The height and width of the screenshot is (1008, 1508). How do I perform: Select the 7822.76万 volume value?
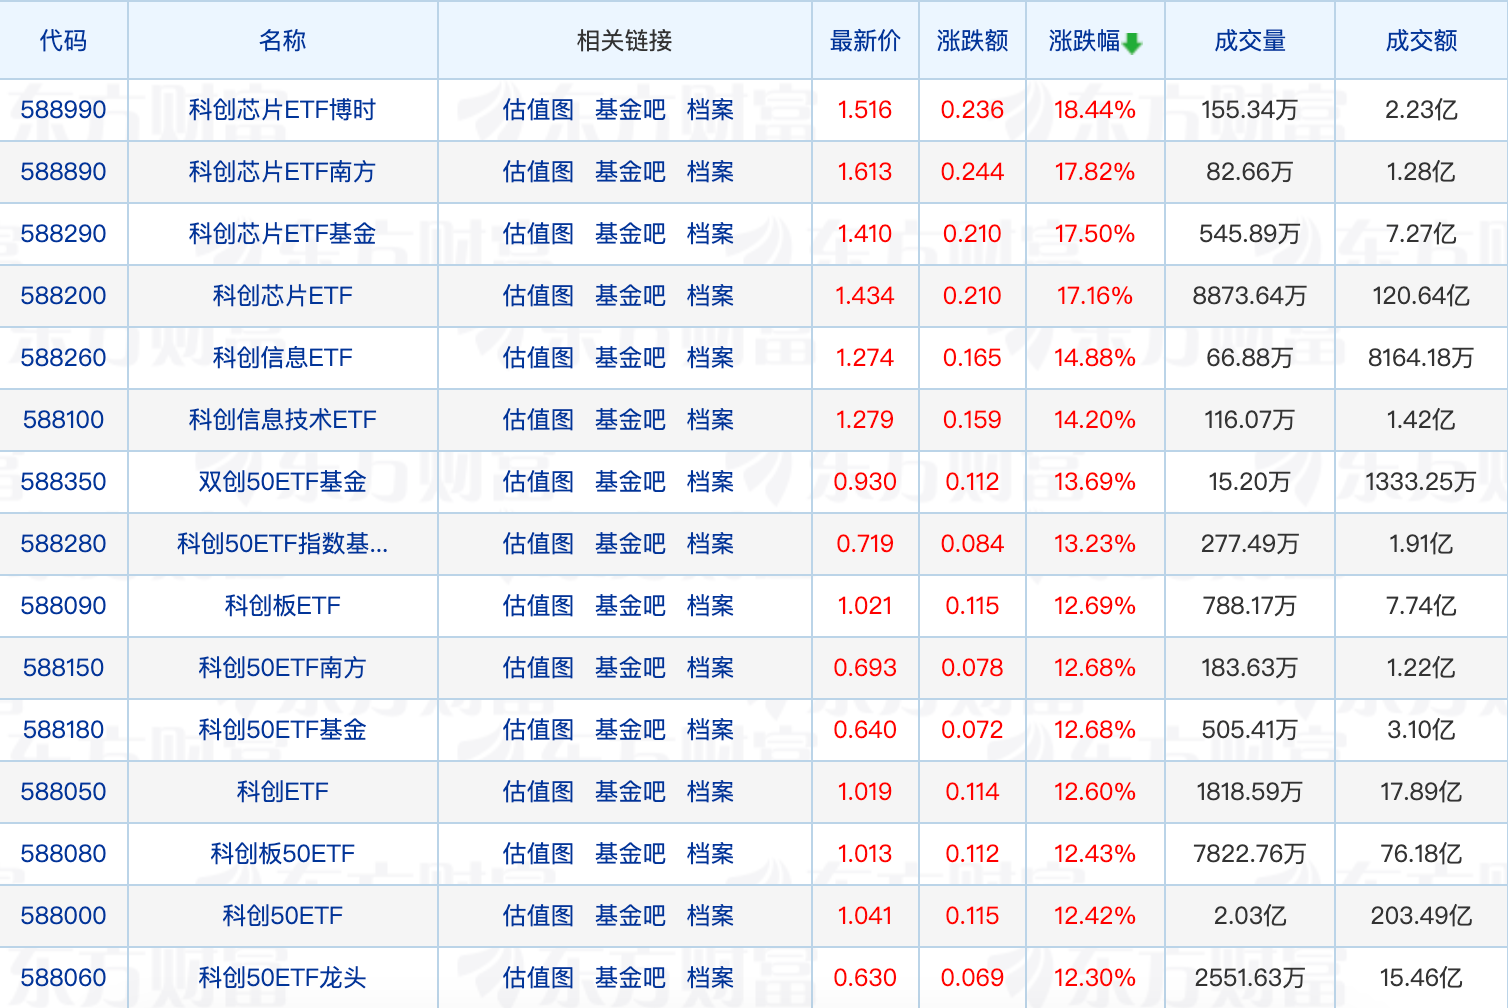[x=1250, y=854]
